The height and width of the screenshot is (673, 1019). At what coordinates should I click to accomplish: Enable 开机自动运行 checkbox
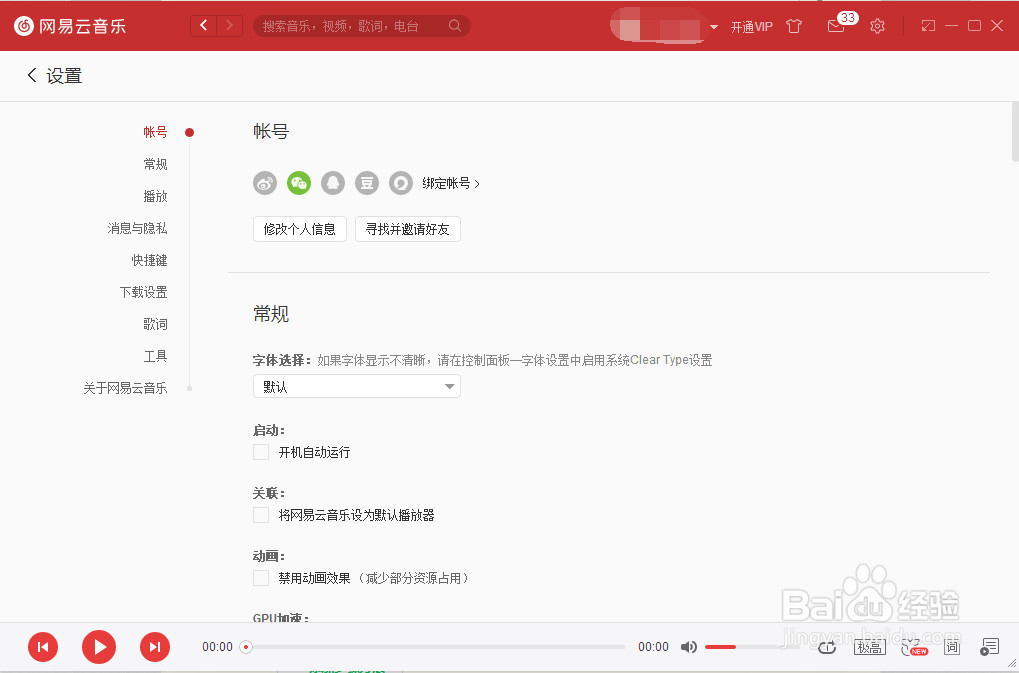pyautogui.click(x=261, y=452)
